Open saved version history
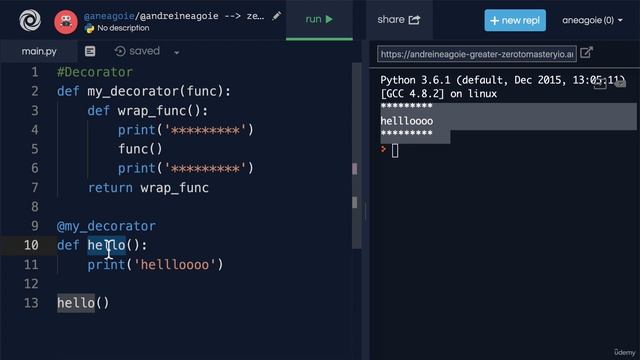The image size is (640, 360). coord(137,51)
